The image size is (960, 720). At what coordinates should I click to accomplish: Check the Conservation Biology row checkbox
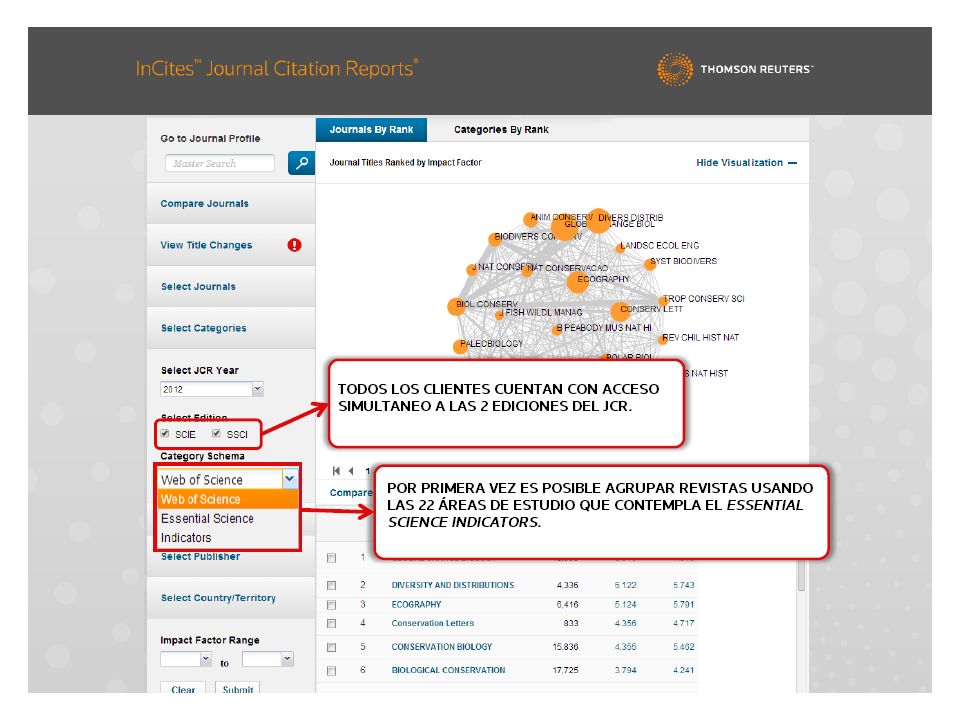click(x=331, y=647)
